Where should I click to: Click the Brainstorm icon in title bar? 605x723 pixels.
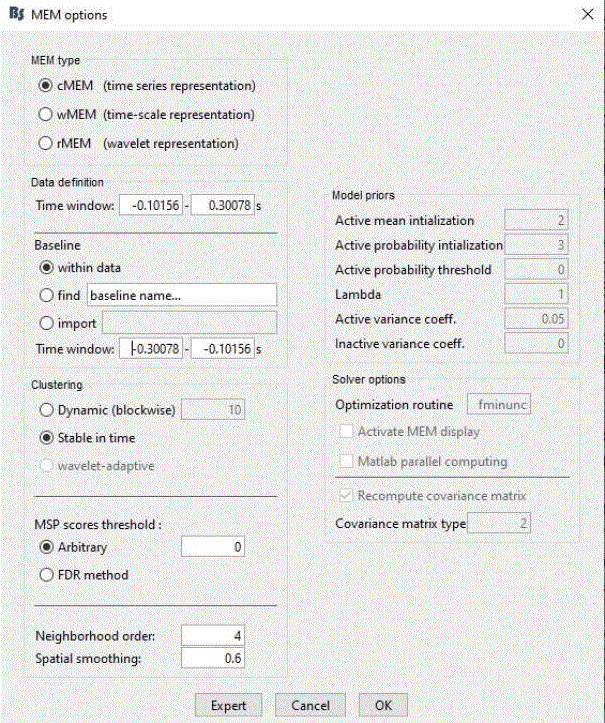click(x=15, y=14)
